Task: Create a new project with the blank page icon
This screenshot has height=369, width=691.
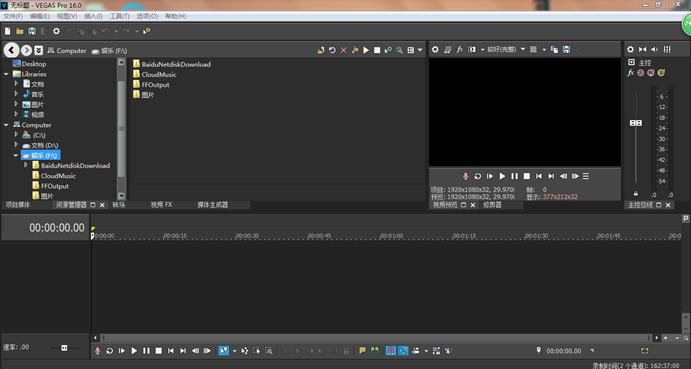Action: [7, 31]
